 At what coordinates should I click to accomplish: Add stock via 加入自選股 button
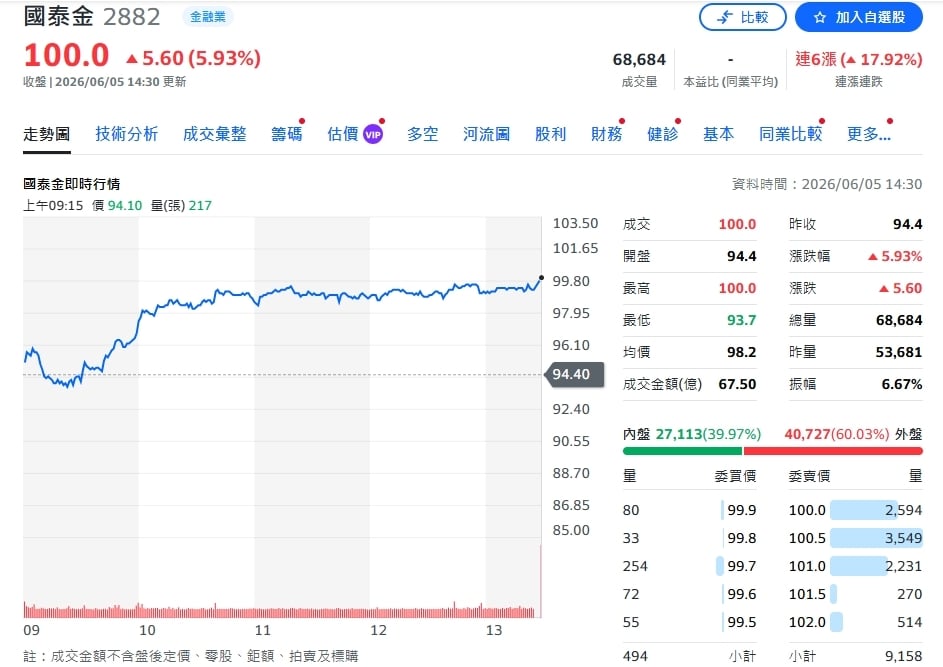858,17
